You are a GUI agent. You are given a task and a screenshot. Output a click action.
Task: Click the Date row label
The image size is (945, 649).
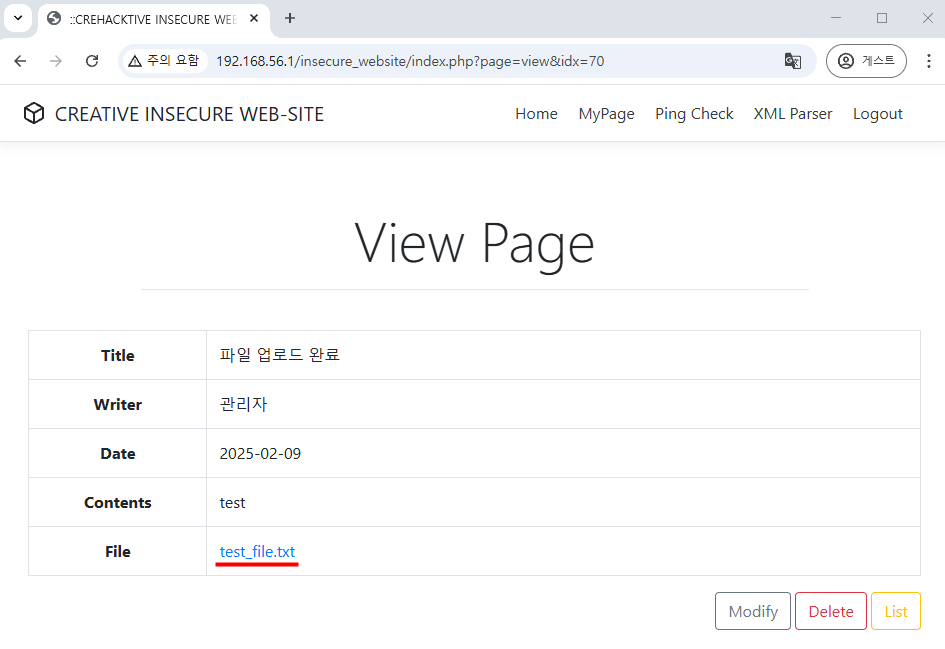tap(118, 454)
